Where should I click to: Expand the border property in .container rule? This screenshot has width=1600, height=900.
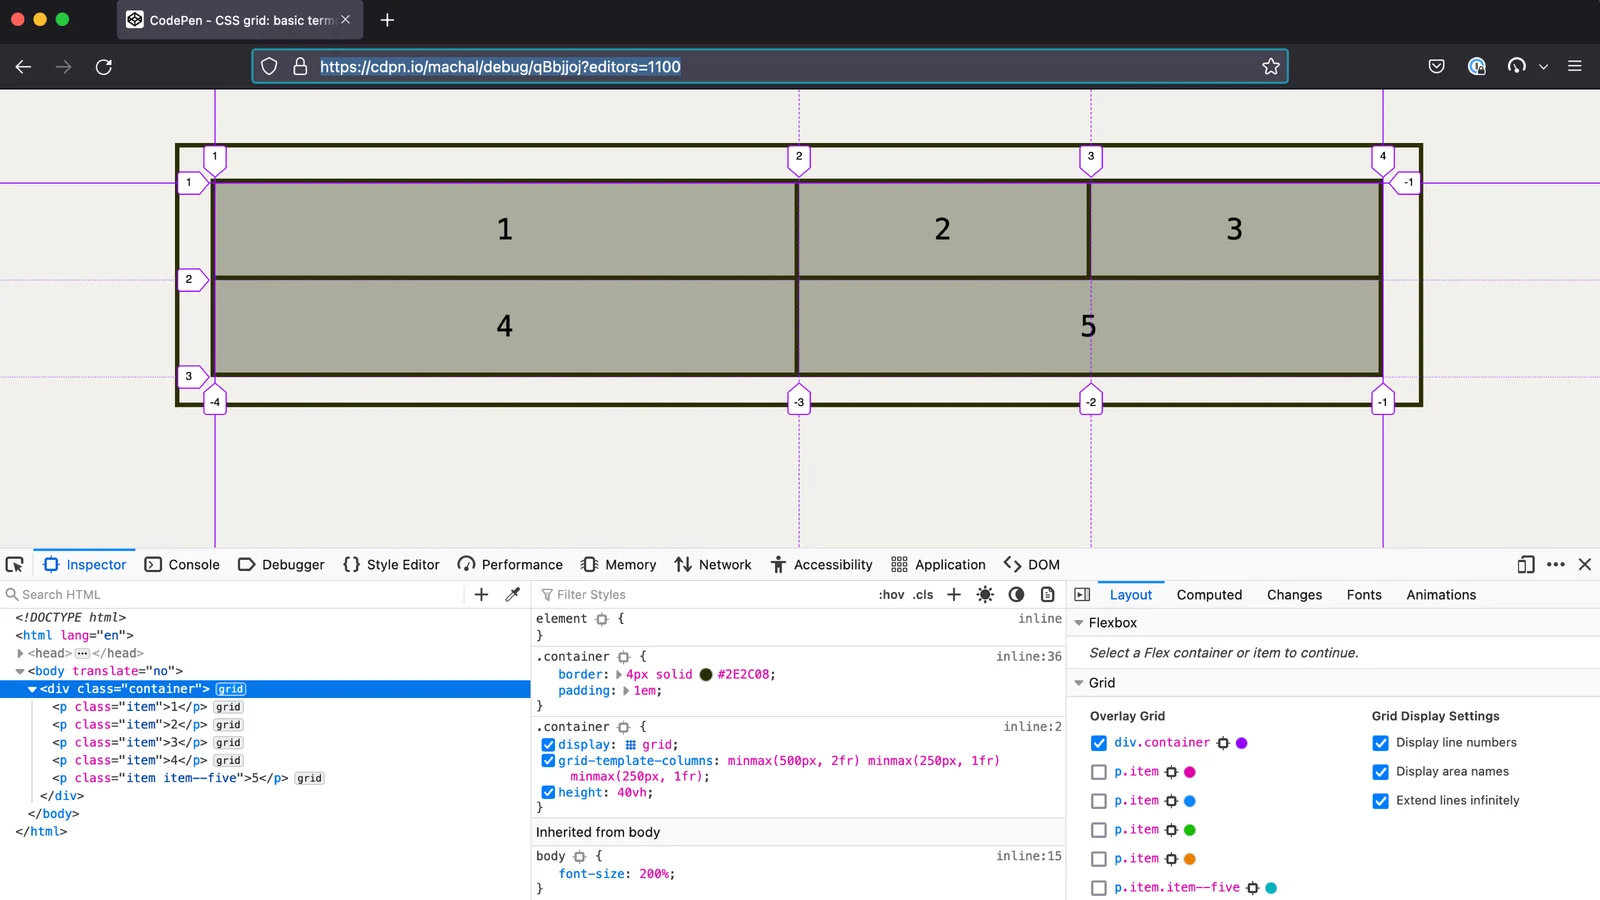coord(619,674)
